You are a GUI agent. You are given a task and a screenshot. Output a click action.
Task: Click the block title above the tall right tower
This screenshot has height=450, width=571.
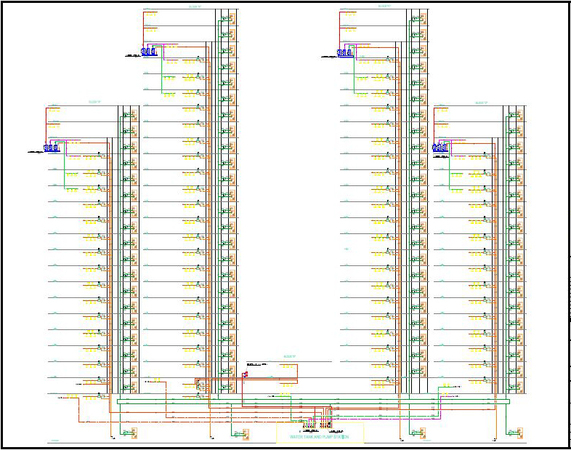point(385,6)
